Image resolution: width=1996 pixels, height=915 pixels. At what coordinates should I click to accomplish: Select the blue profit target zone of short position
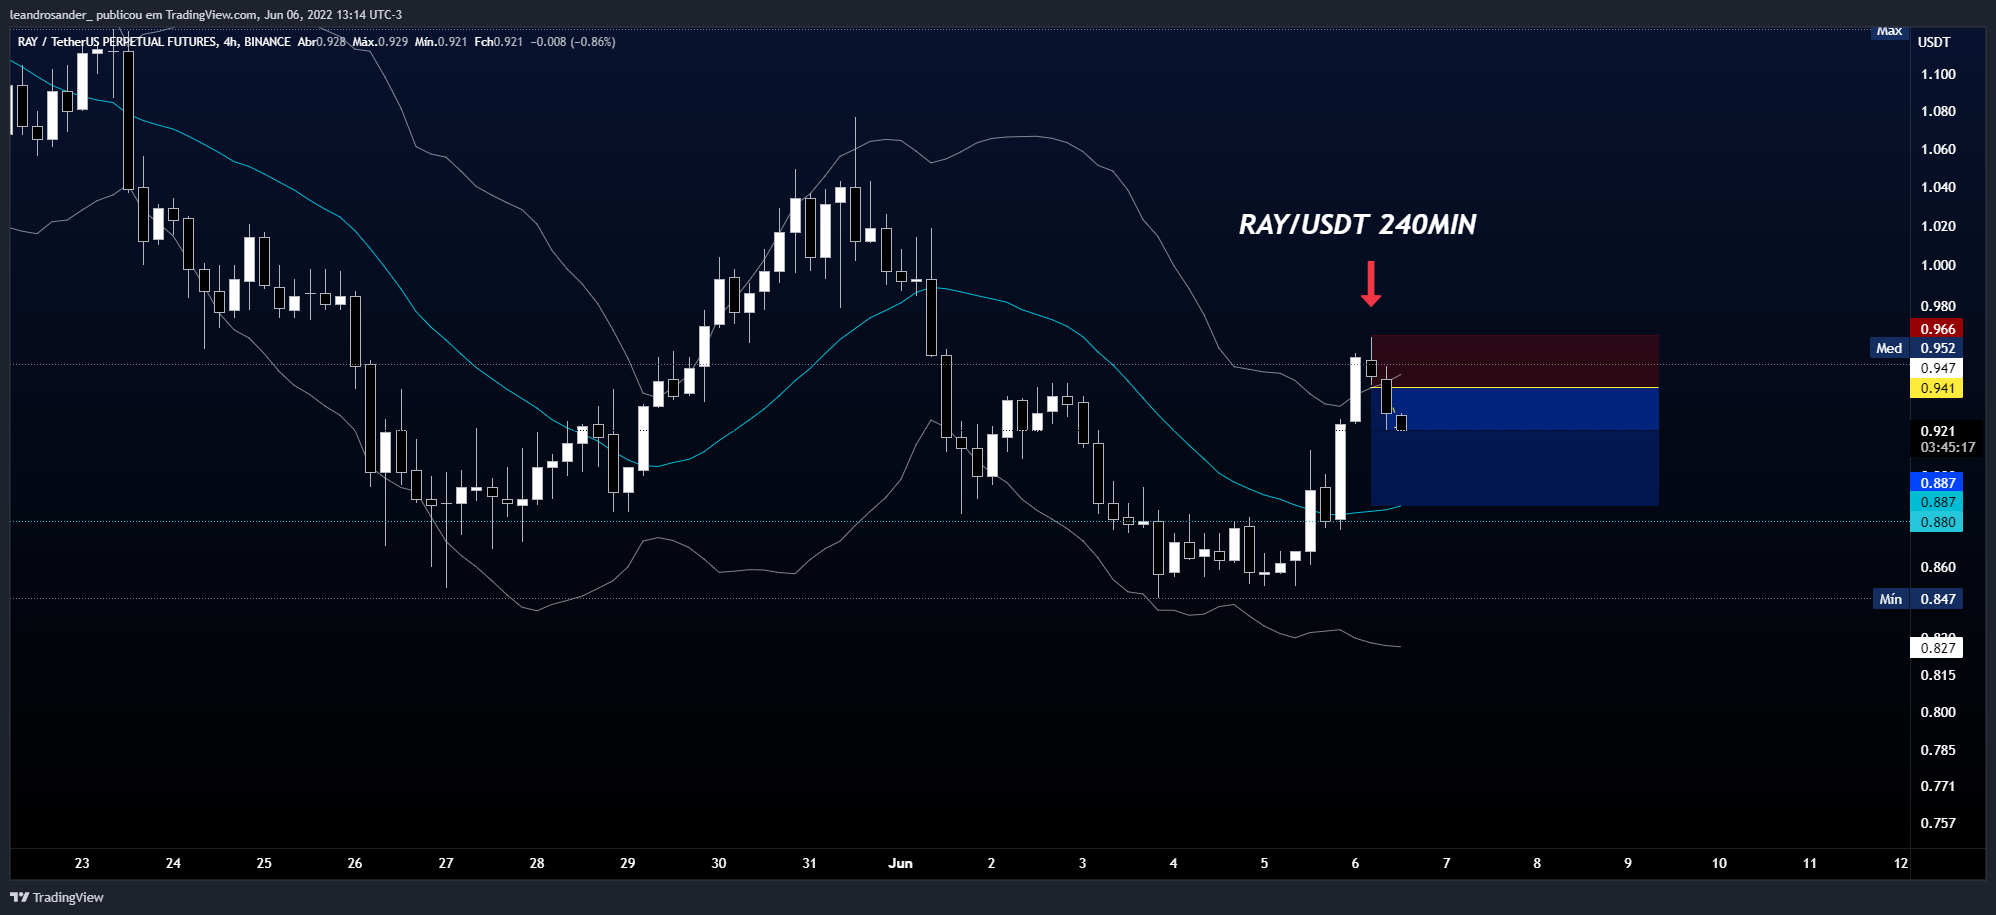[x=1515, y=446]
